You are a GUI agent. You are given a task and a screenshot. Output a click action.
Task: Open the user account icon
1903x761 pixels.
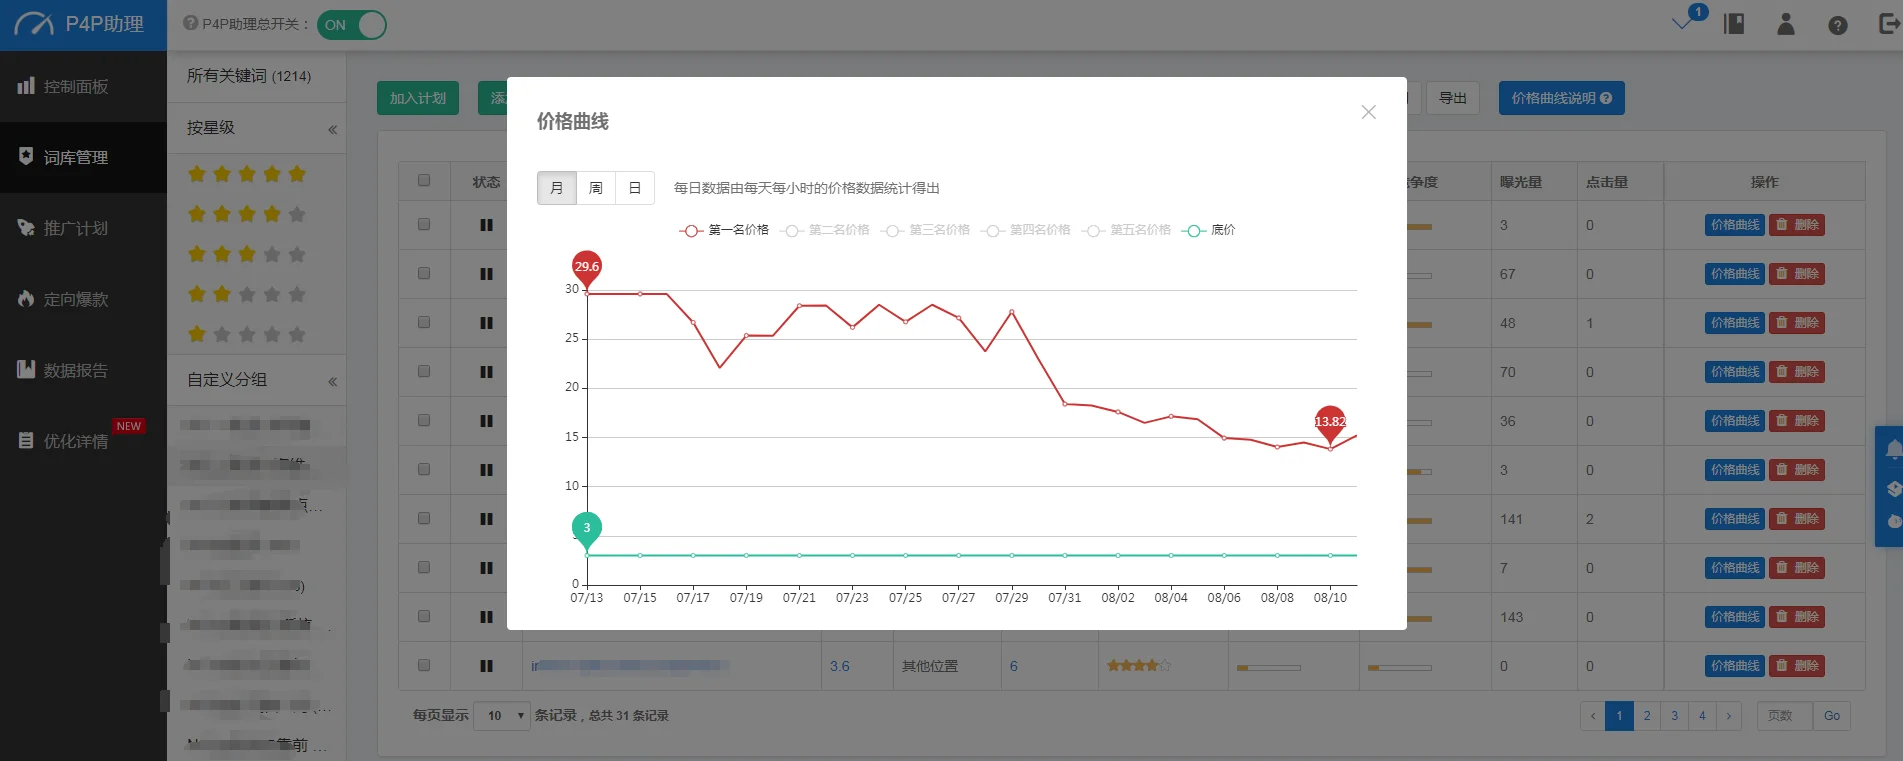(1785, 25)
